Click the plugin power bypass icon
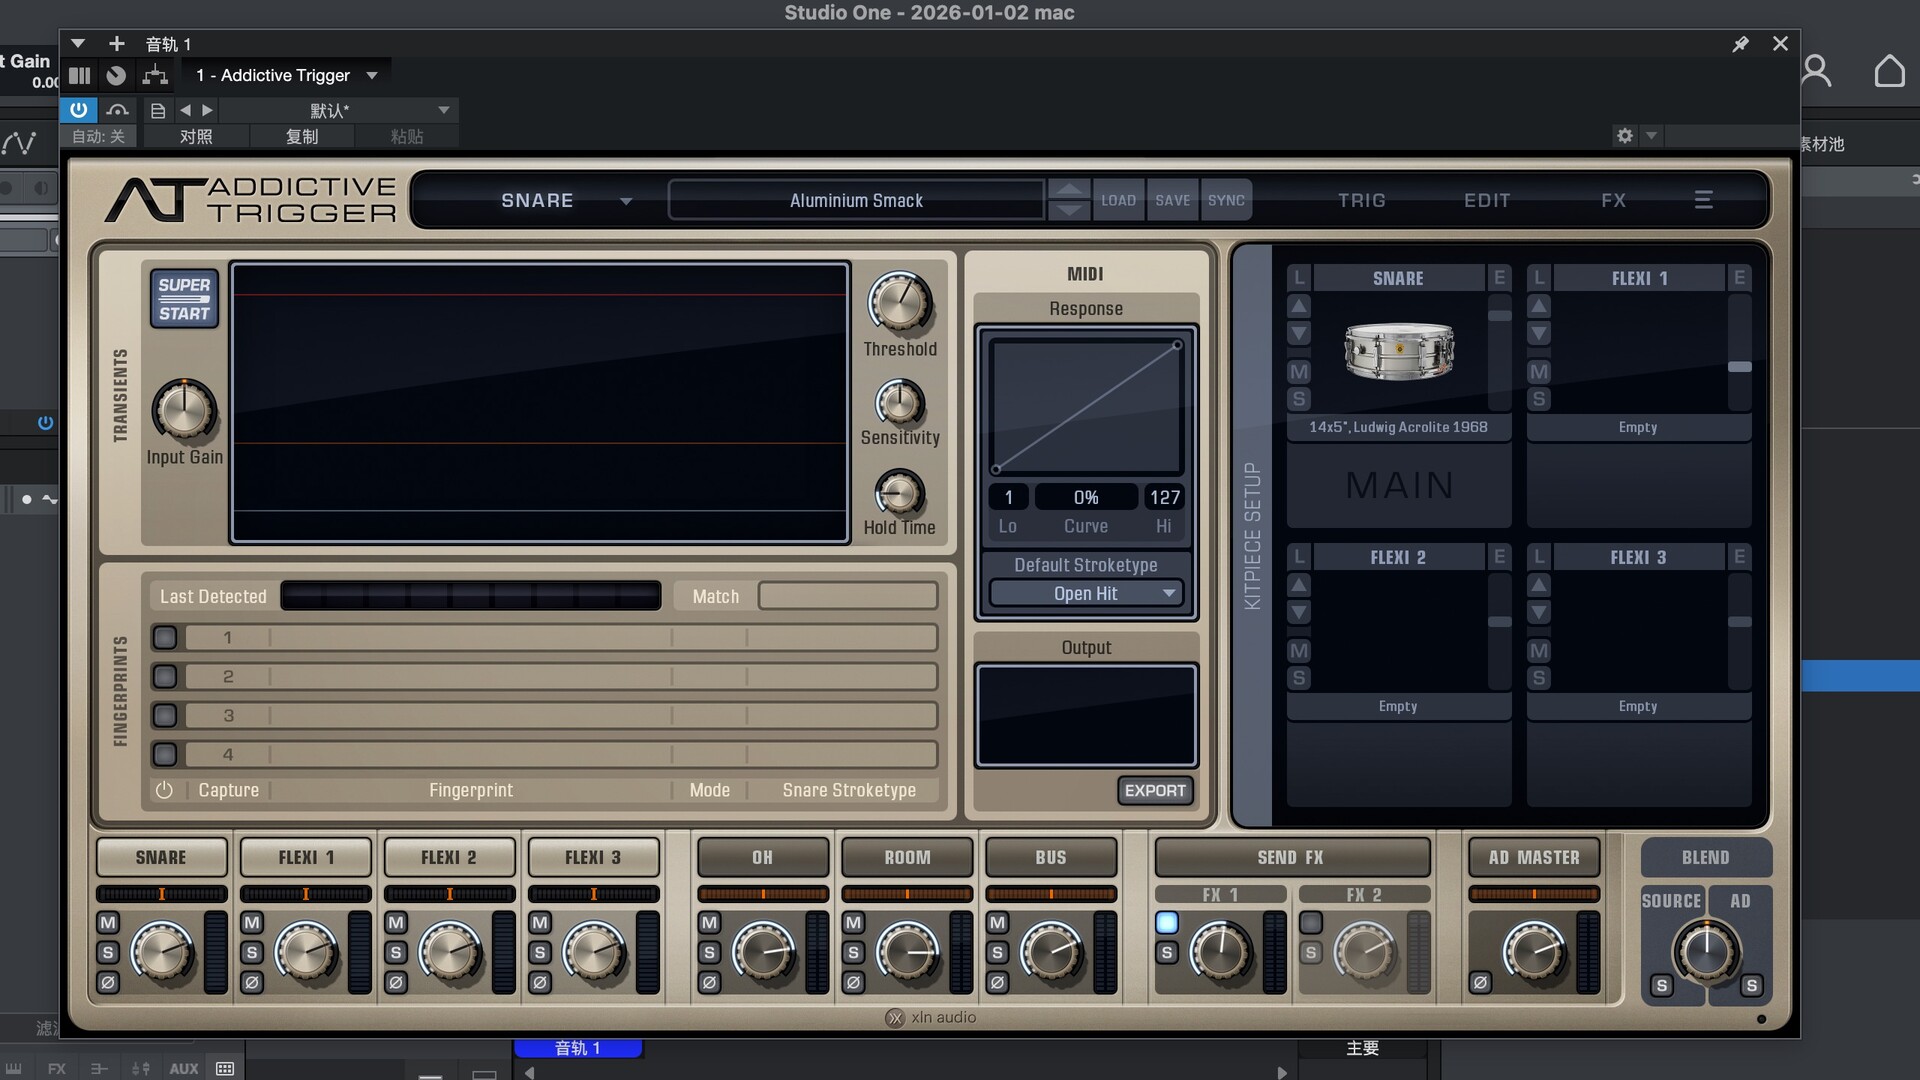The width and height of the screenshot is (1920, 1080). 79,110
